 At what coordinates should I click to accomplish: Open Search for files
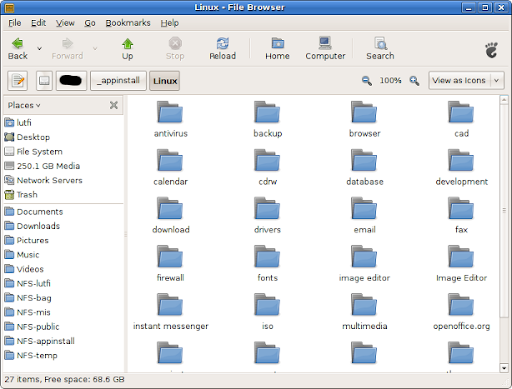(380, 49)
